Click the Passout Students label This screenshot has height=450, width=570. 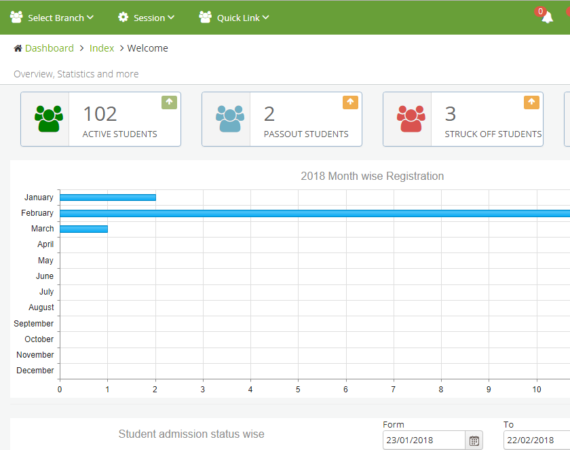pyautogui.click(x=306, y=134)
